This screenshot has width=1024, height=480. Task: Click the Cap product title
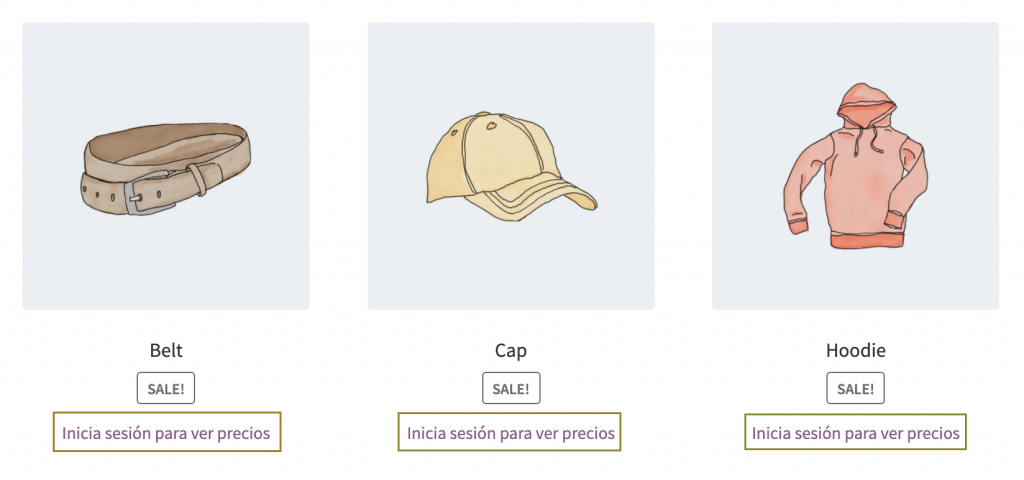pyautogui.click(x=511, y=350)
